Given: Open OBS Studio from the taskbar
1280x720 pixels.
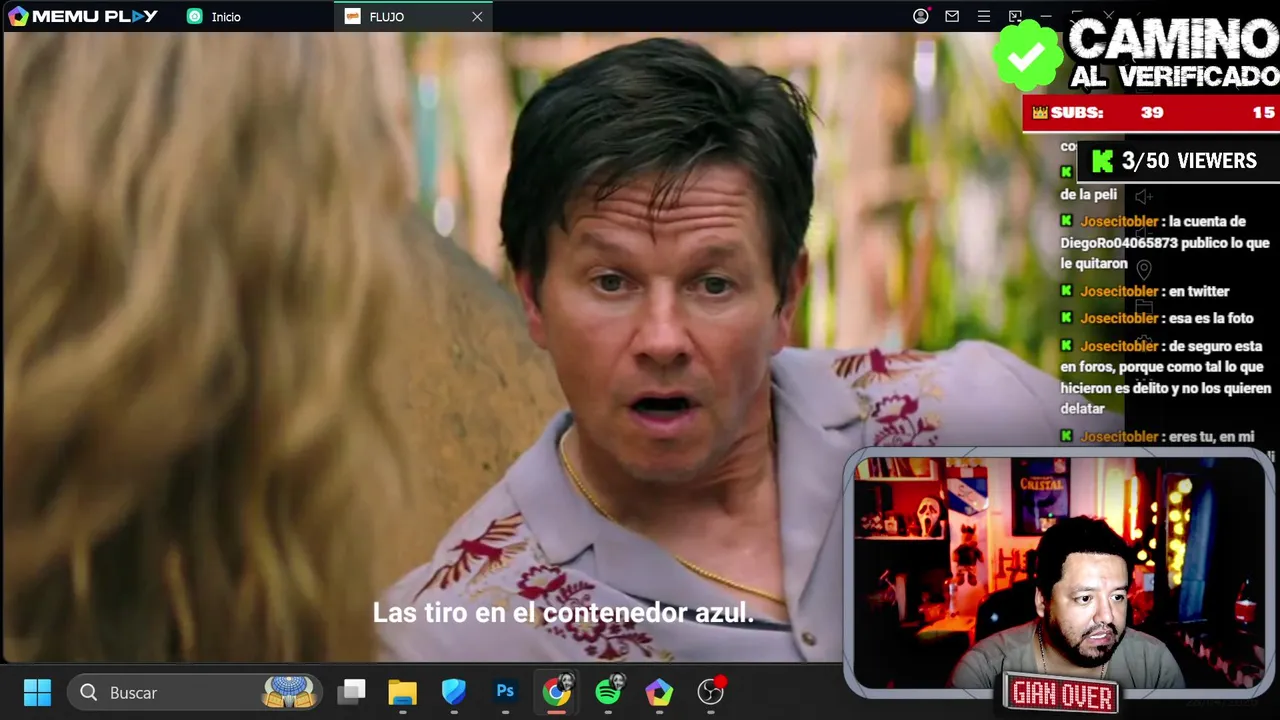Looking at the screenshot, I should pos(711,692).
